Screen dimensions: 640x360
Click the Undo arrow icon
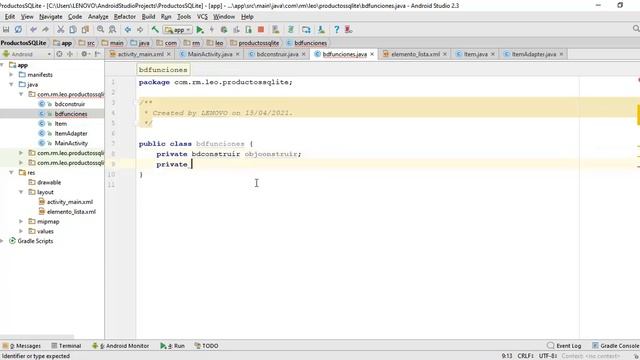click(x=33, y=29)
